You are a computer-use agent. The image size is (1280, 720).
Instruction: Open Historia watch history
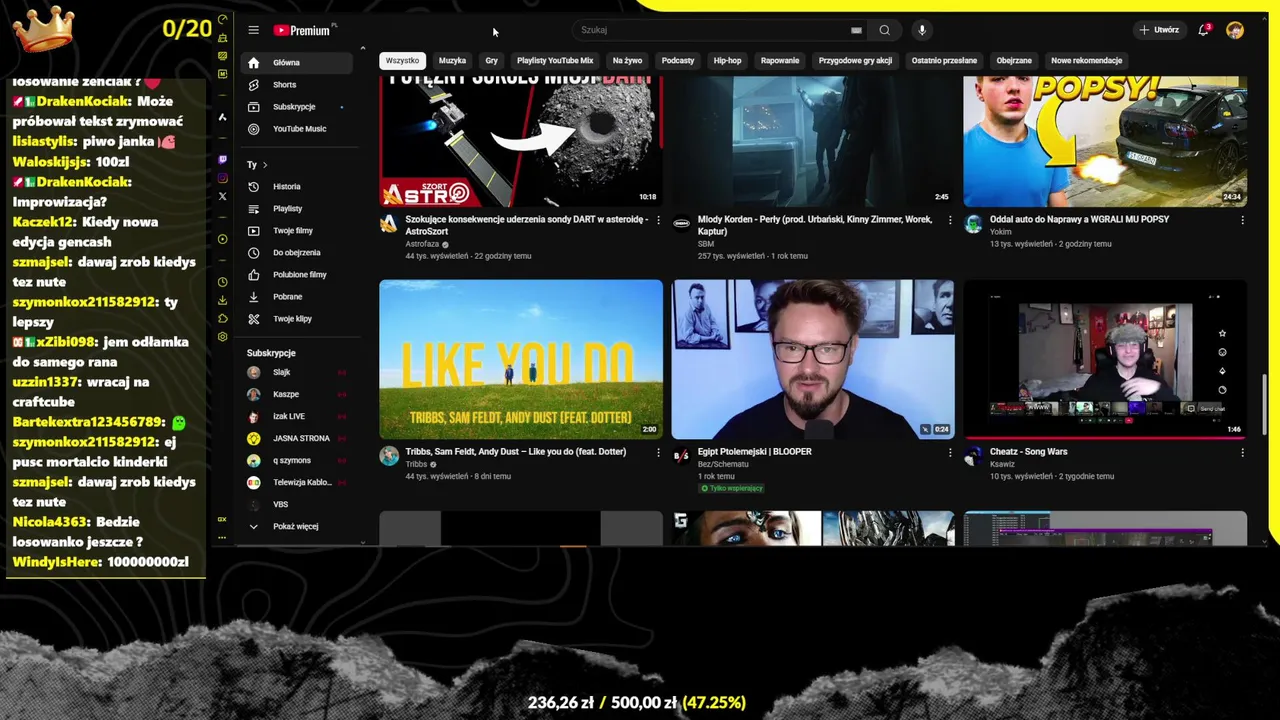(296, 187)
